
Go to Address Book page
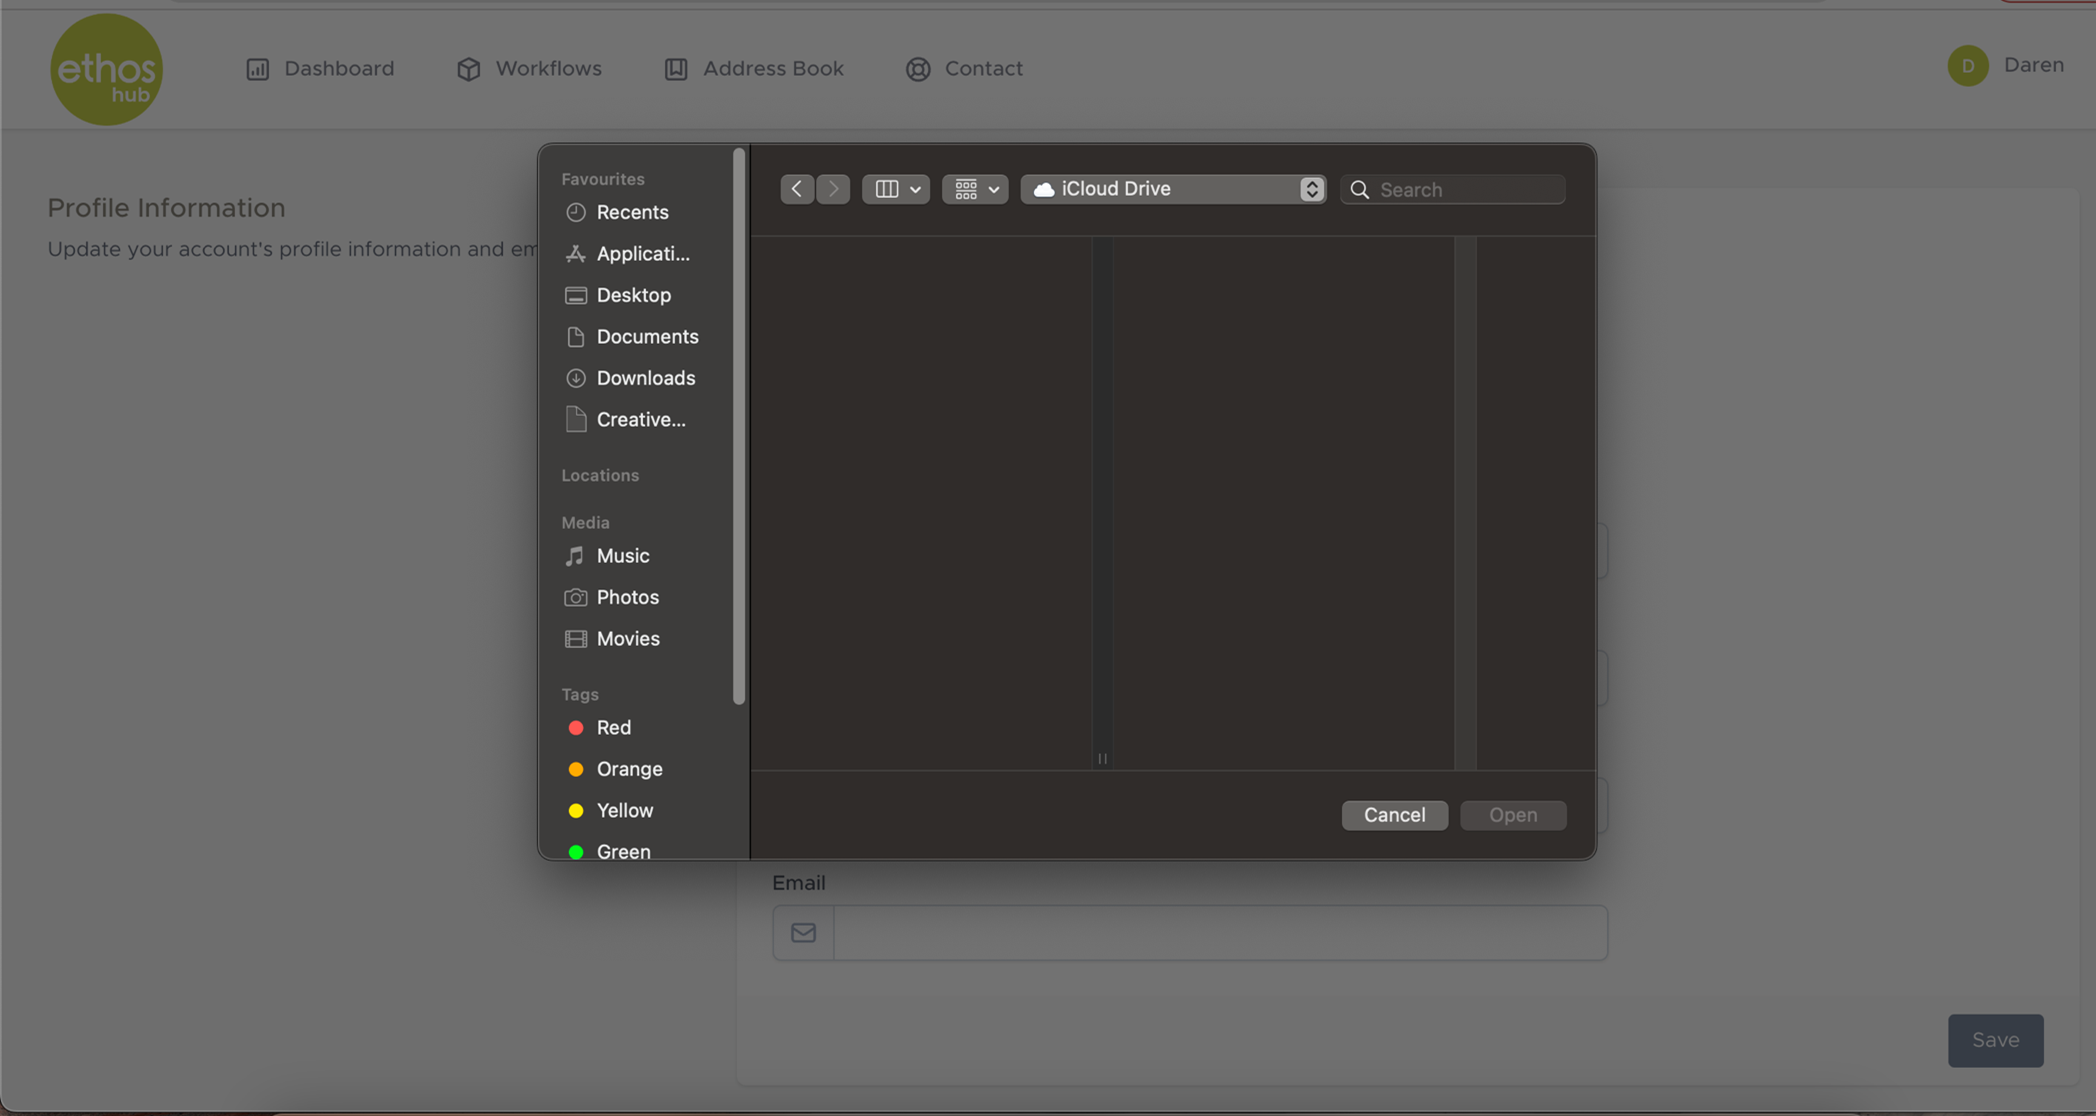pos(753,68)
